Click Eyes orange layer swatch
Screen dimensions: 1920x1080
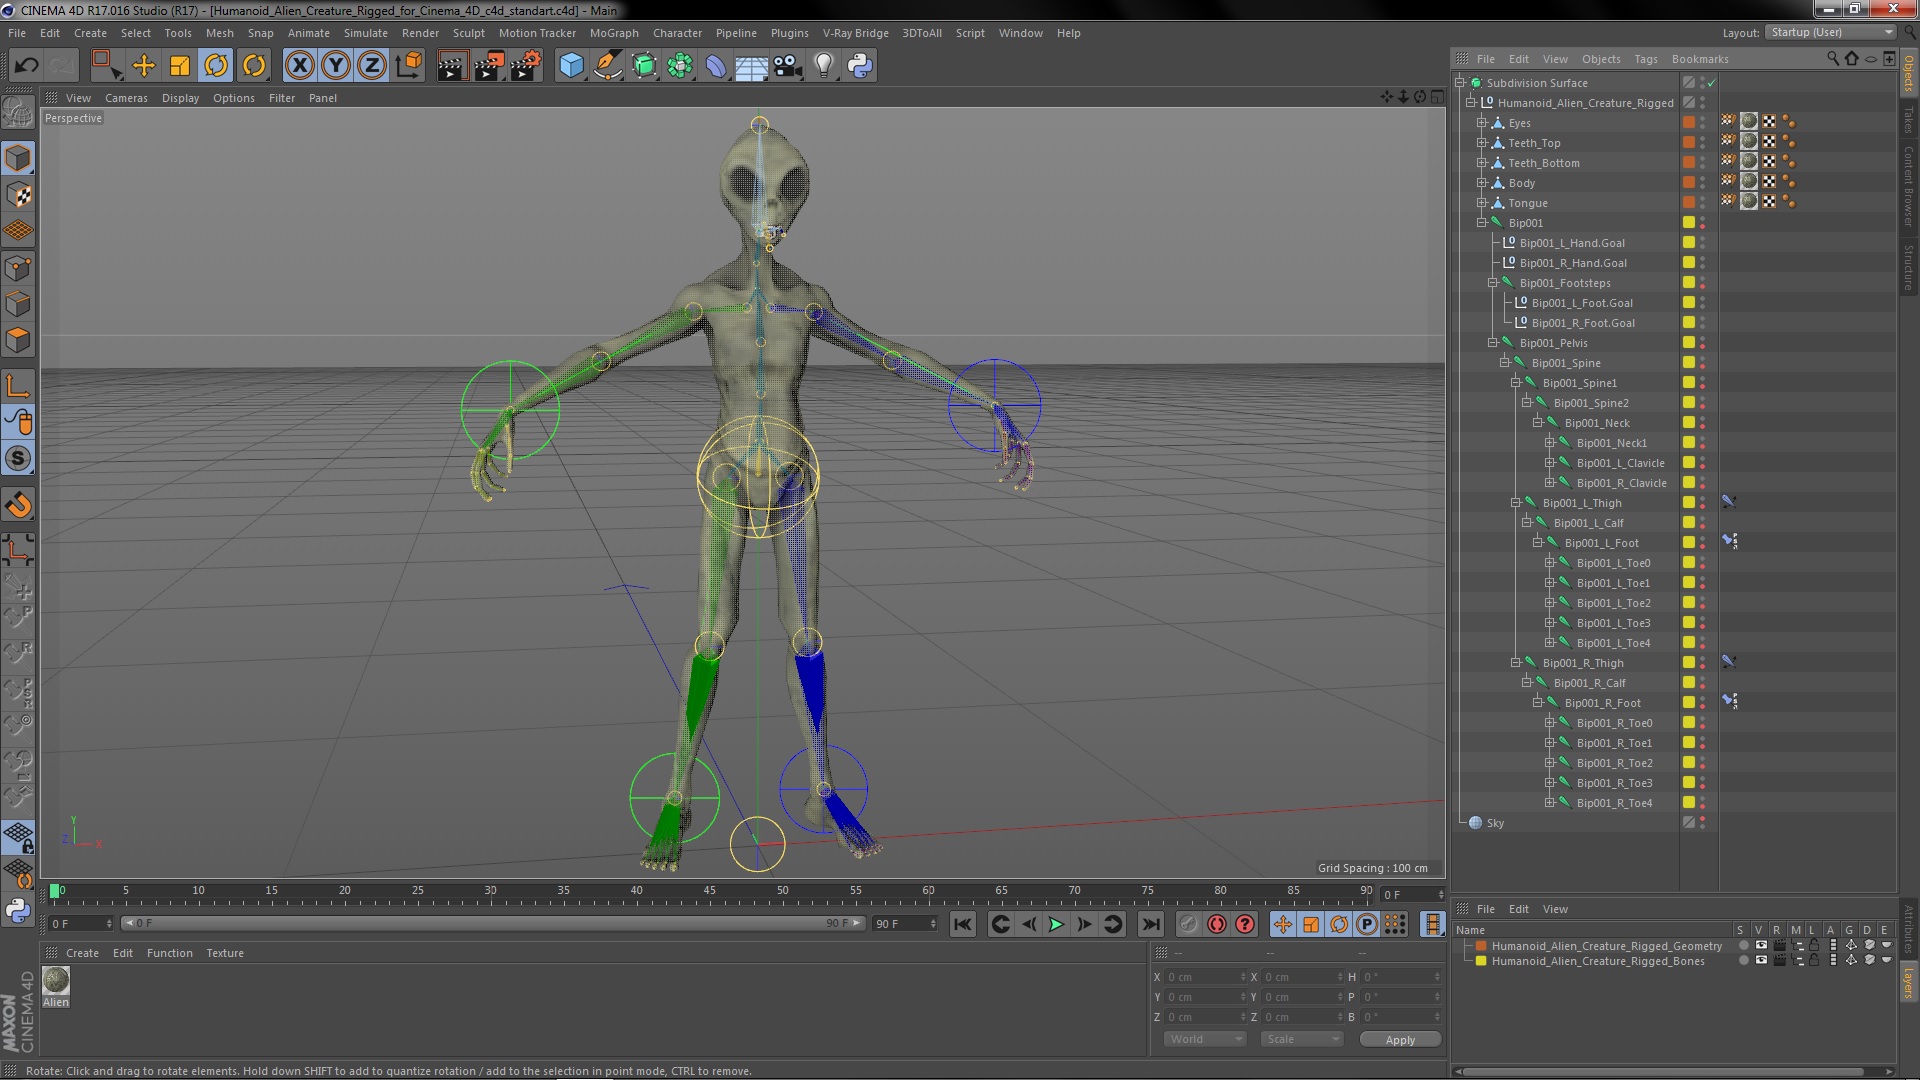[x=1688, y=123]
